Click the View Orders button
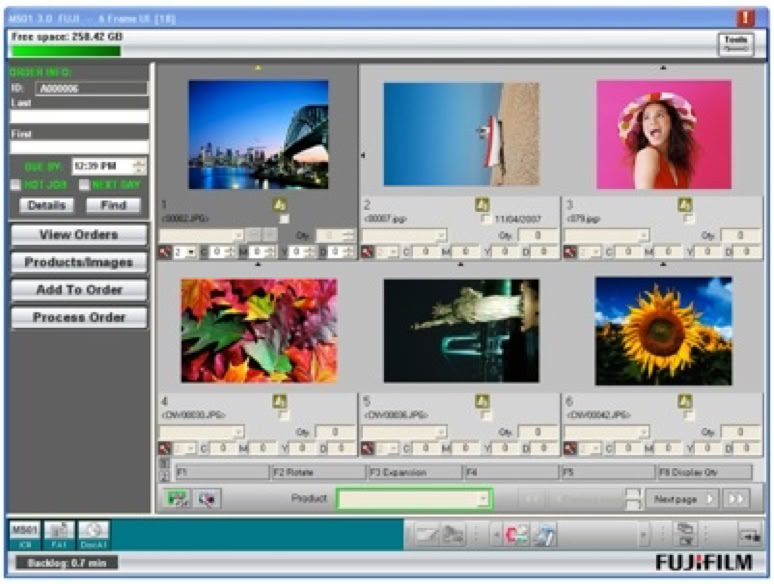The image size is (774, 584). pyautogui.click(x=79, y=235)
